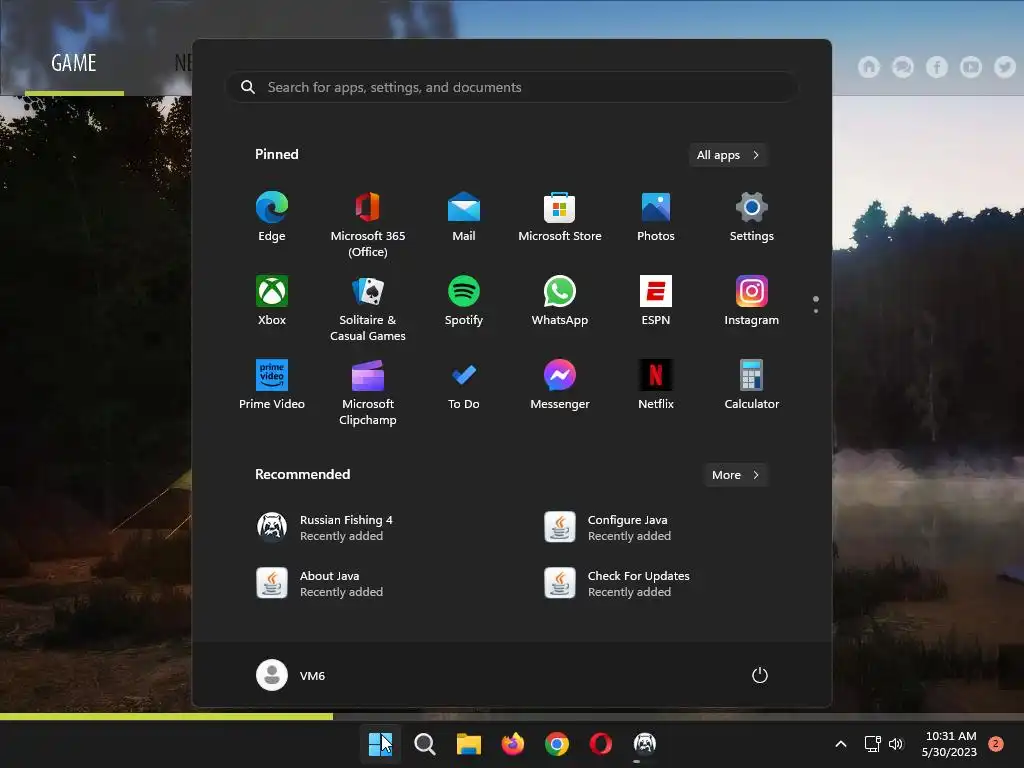Viewport: 1024px width, 768px height.
Task: Expand More recommended items
Action: click(x=735, y=475)
